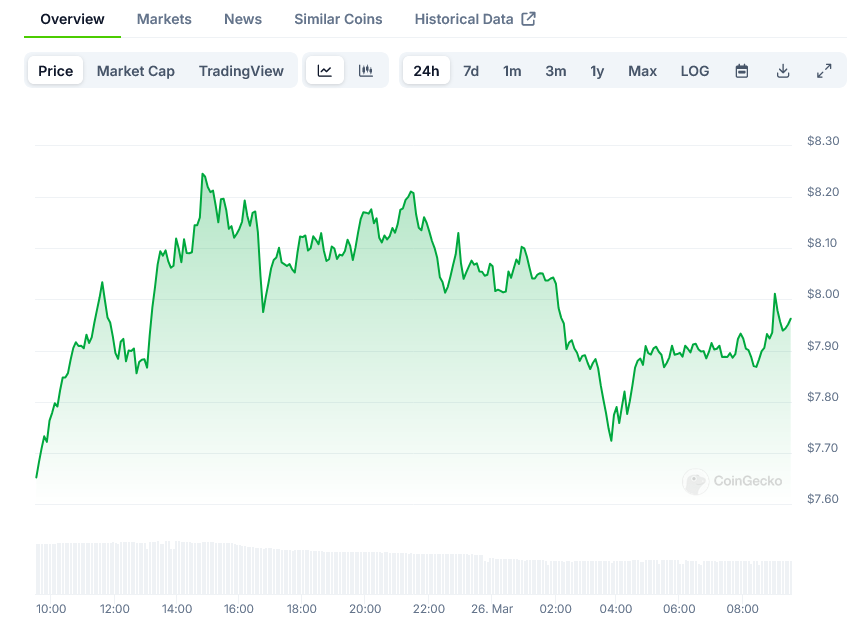This screenshot has height=632, width=847.
Task: Go to Similar Coins tab
Action: pyautogui.click(x=338, y=19)
